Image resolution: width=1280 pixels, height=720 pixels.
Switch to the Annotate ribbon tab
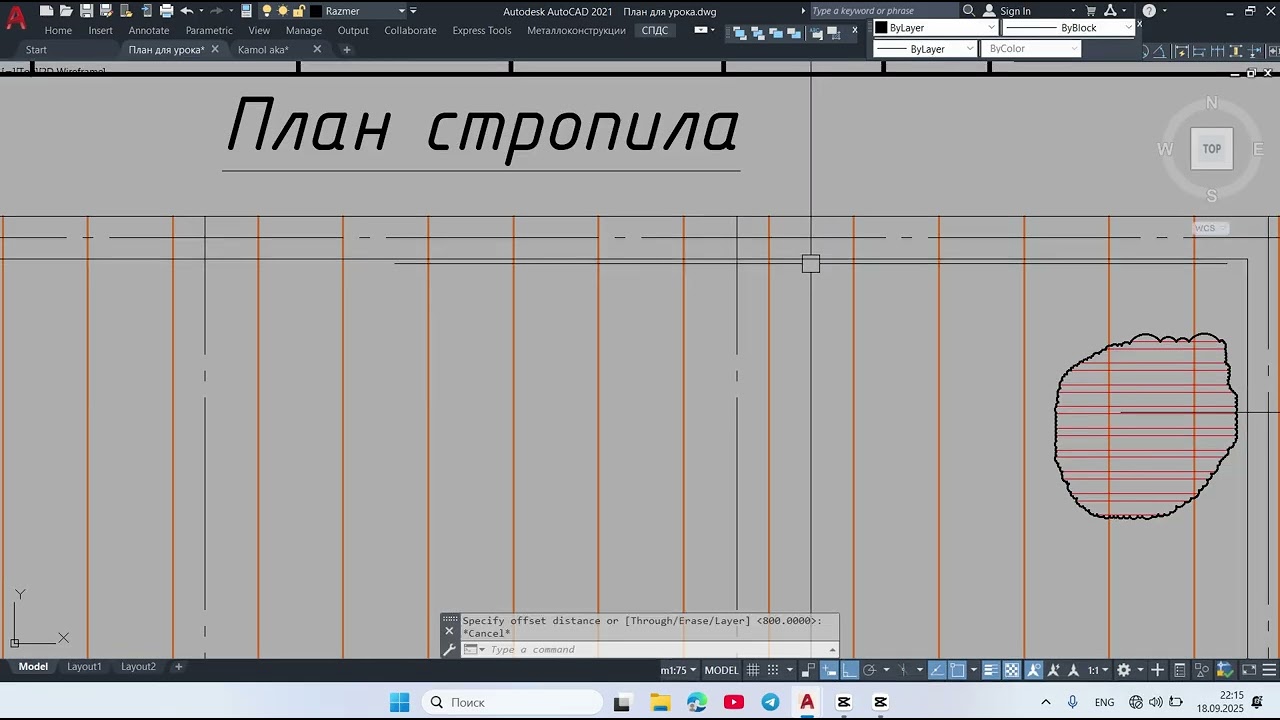149,30
